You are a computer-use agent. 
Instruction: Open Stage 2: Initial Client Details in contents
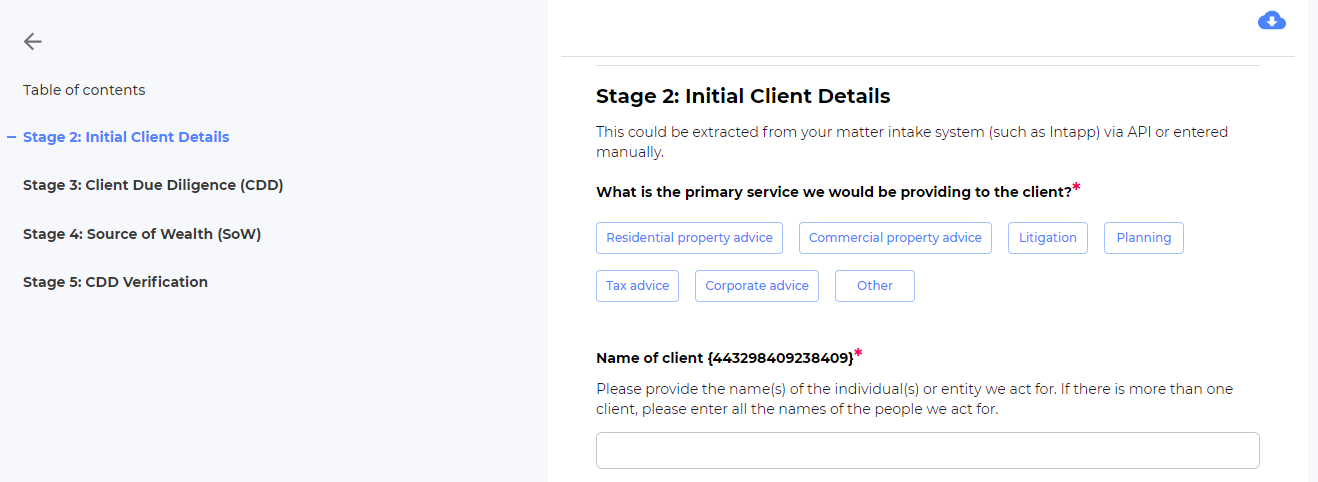pos(126,137)
